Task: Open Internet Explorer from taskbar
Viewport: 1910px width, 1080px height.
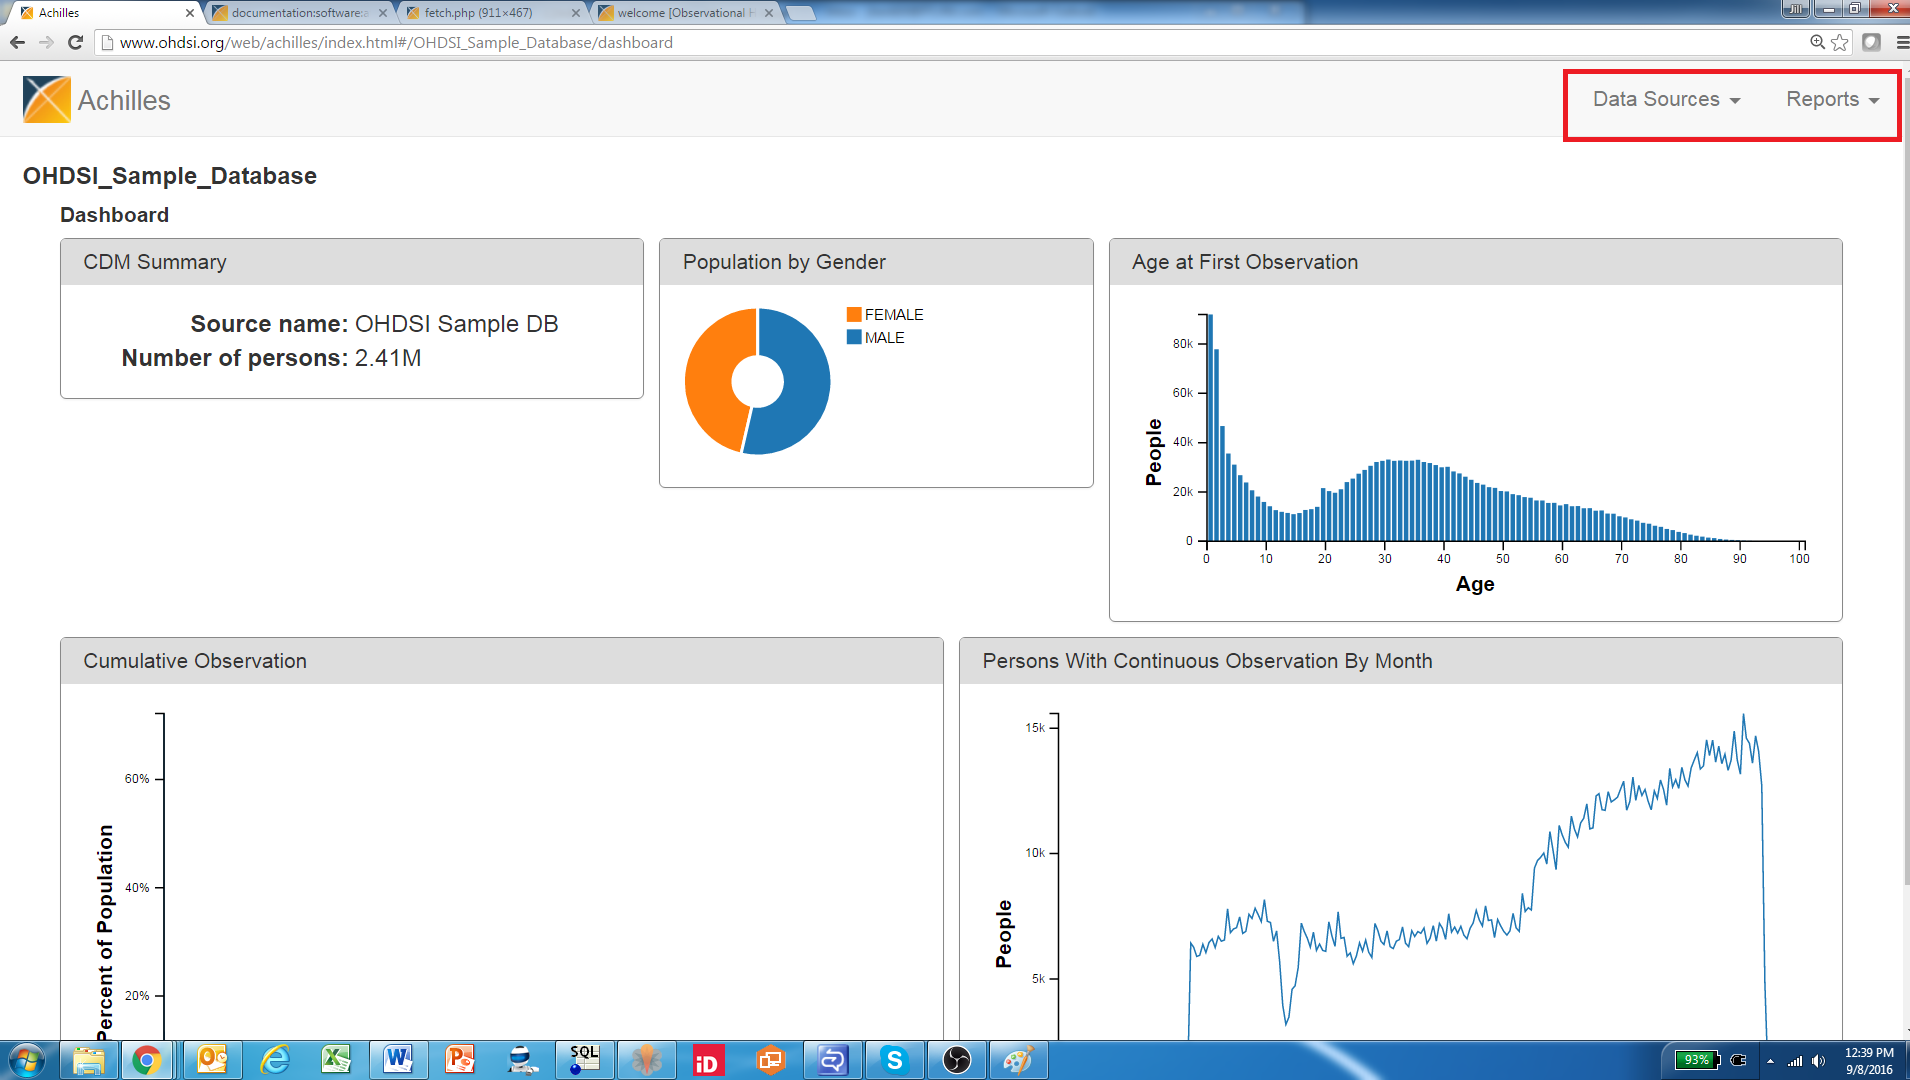Action: pos(274,1060)
